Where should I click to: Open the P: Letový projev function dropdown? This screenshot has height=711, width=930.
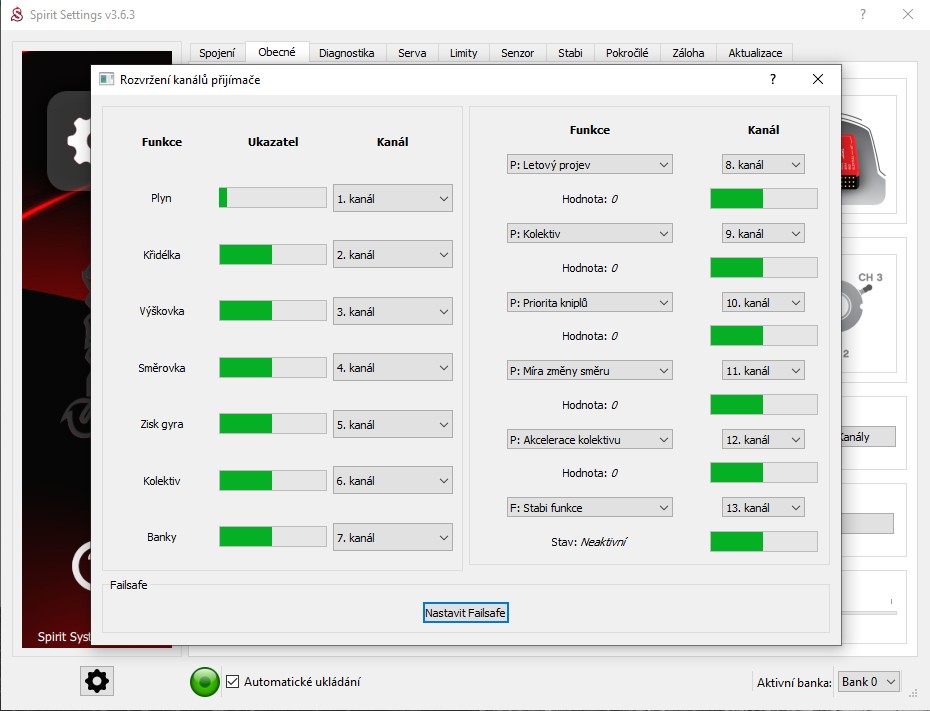point(588,165)
